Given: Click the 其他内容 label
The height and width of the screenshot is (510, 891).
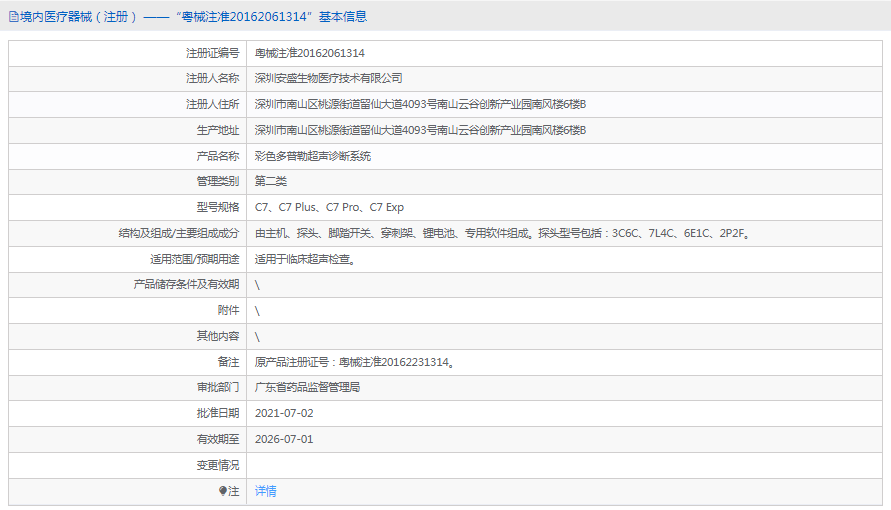Looking at the screenshot, I should (218, 336).
